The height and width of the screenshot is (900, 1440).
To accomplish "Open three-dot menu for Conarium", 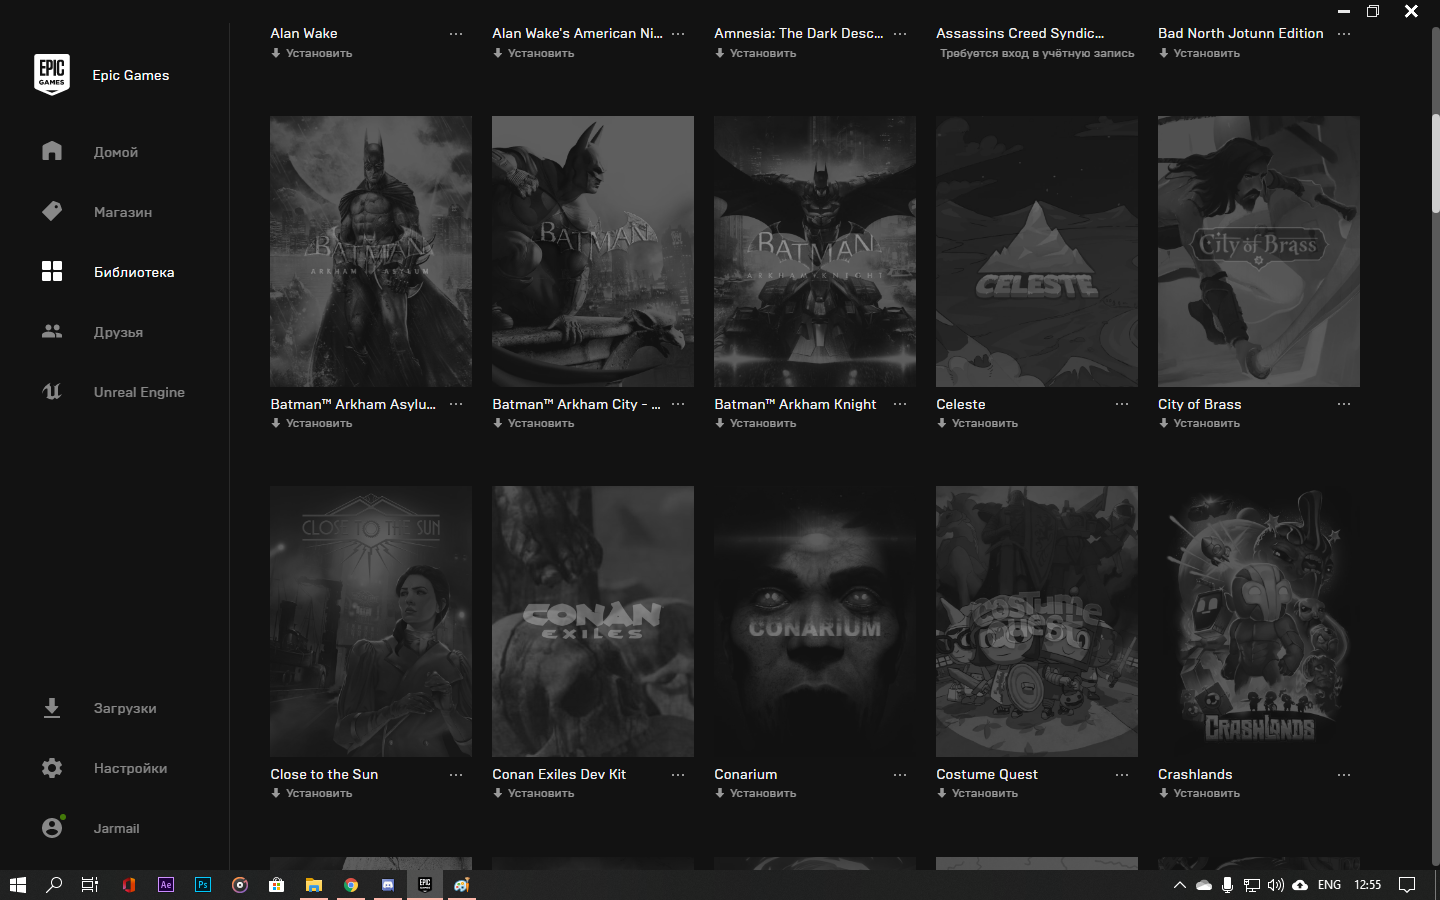I will 900,775.
